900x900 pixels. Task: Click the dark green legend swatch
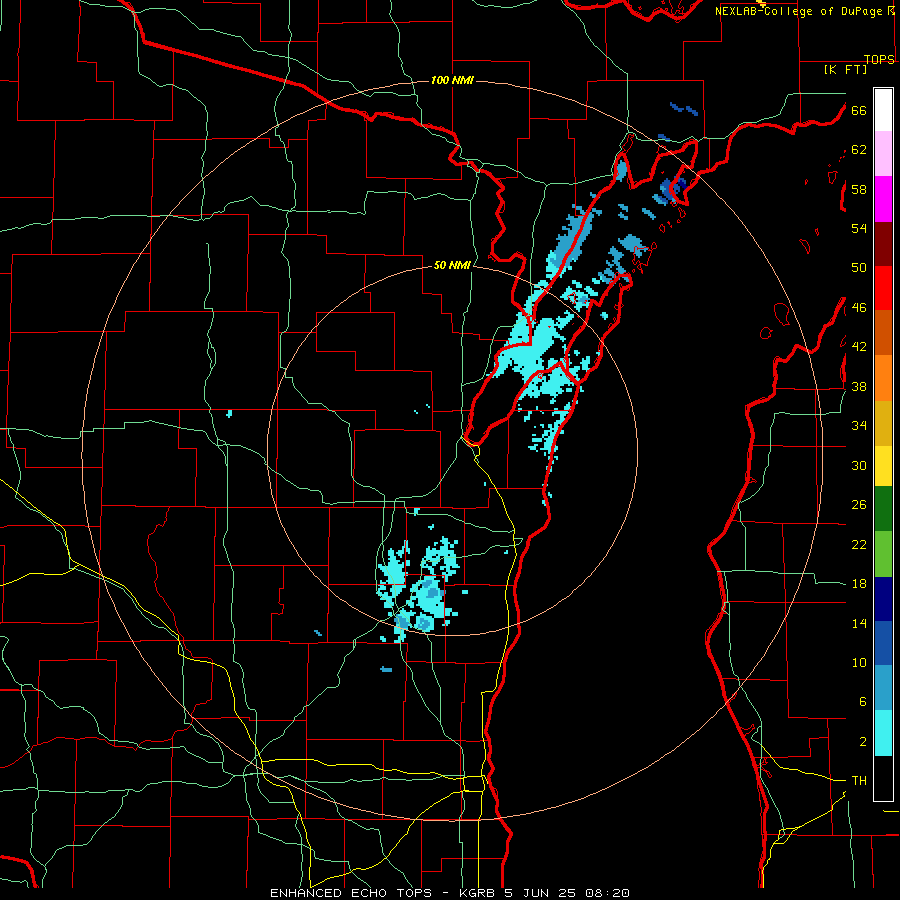click(883, 509)
